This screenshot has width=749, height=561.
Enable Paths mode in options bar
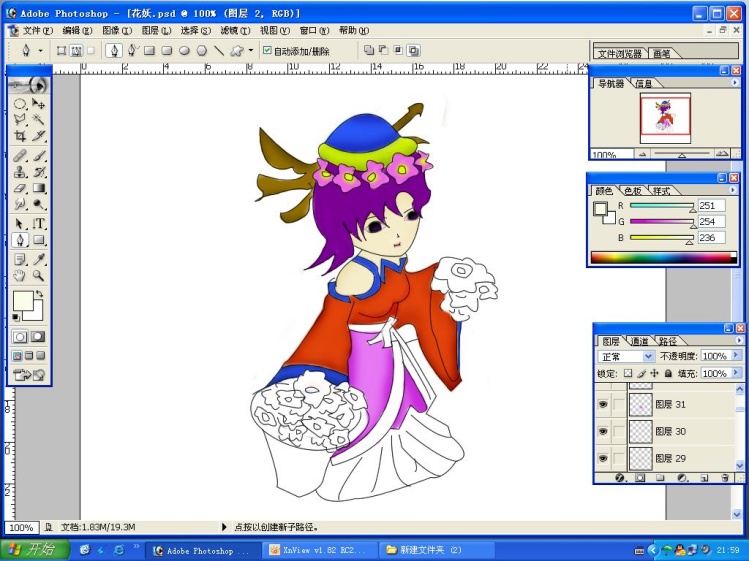76,51
